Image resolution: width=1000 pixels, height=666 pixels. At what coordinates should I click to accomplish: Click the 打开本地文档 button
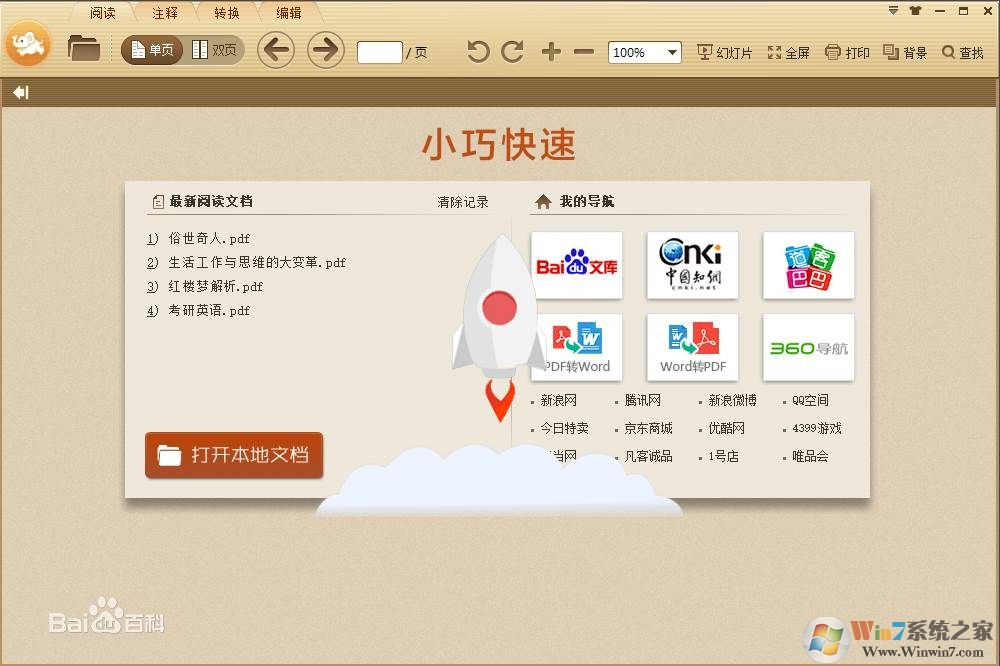pos(234,455)
